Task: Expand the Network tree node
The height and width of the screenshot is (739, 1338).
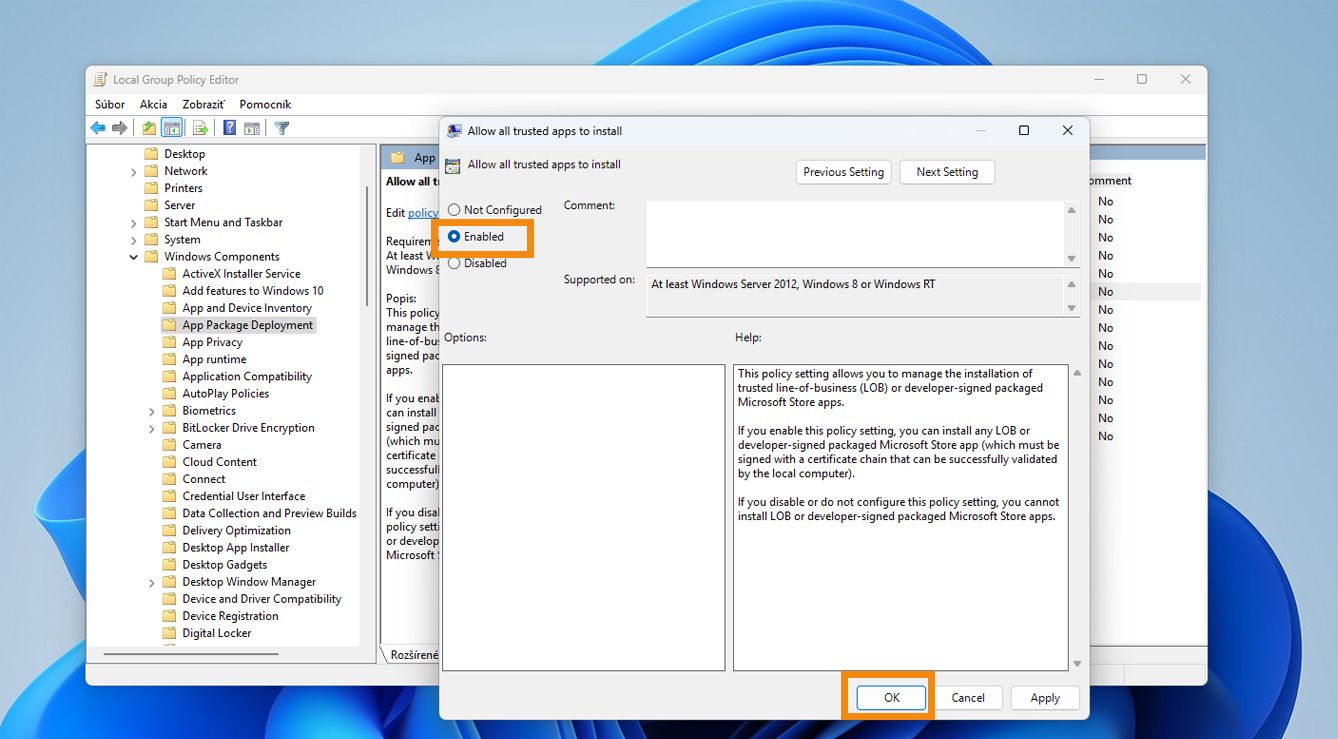Action: [x=134, y=172]
